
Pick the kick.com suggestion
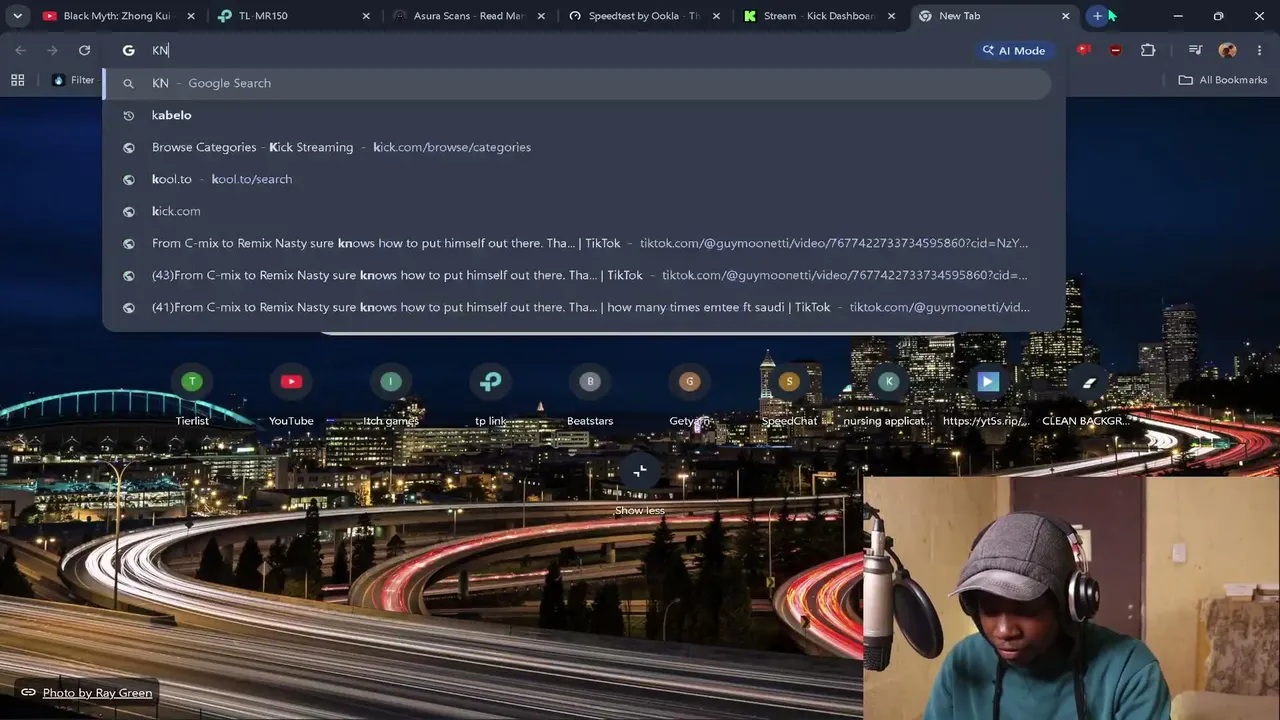(578, 211)
